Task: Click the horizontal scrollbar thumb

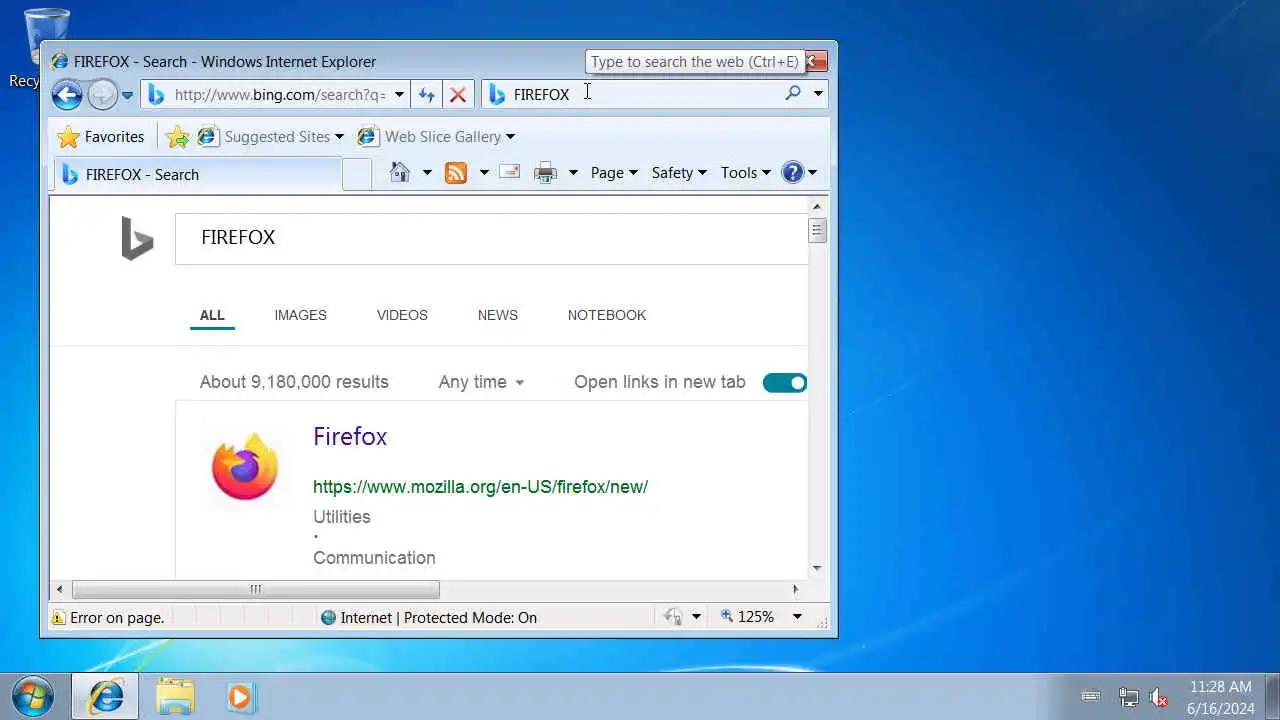Action: (255, 589)
